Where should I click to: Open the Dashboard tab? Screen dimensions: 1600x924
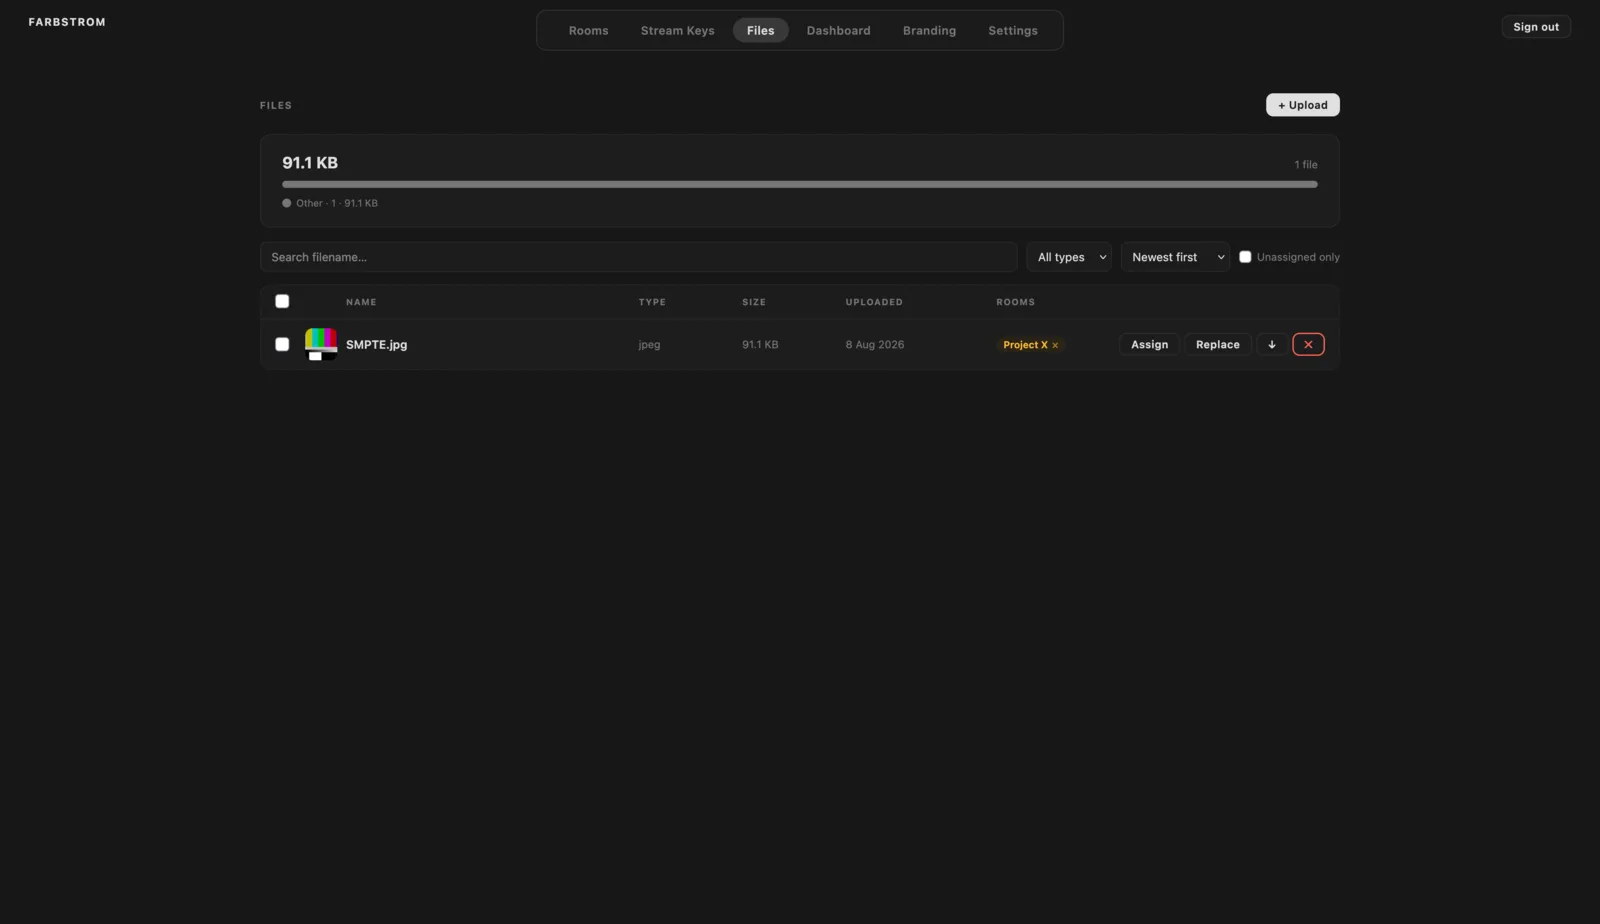[x=838, y=30]
